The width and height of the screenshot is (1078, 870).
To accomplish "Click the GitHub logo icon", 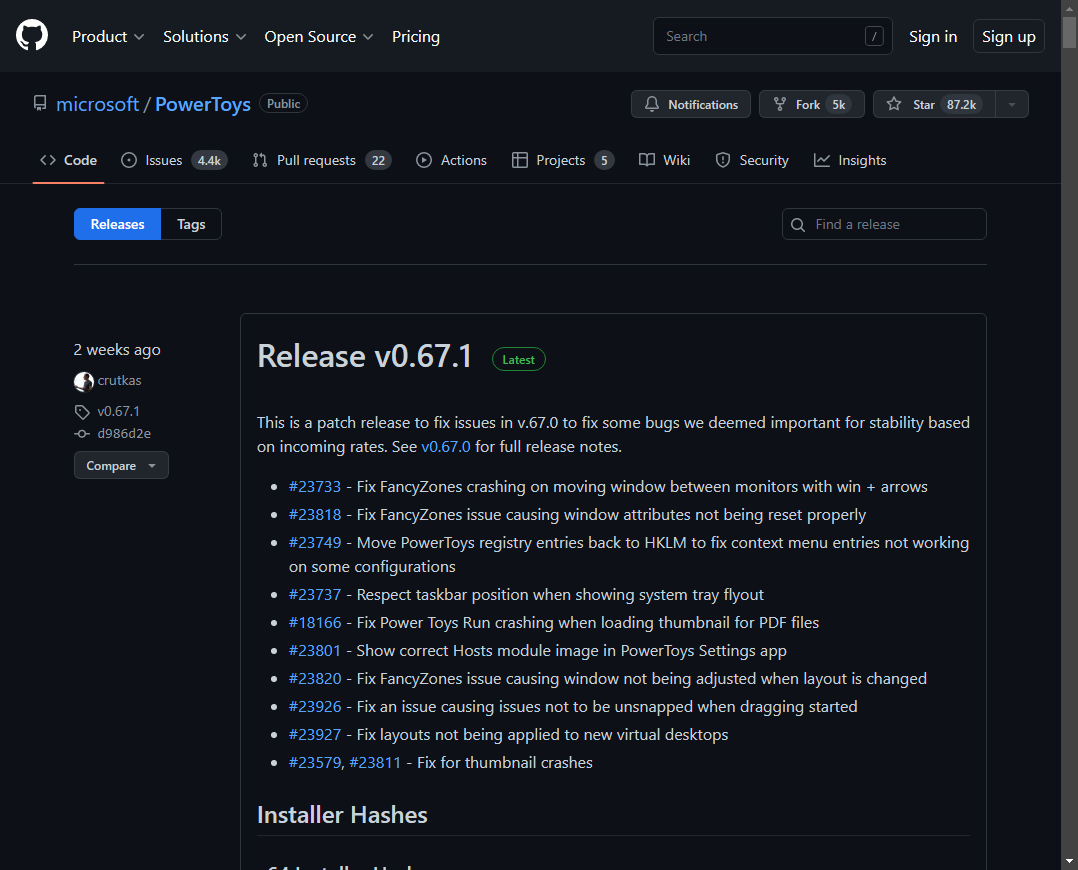I will pos(32,36).
